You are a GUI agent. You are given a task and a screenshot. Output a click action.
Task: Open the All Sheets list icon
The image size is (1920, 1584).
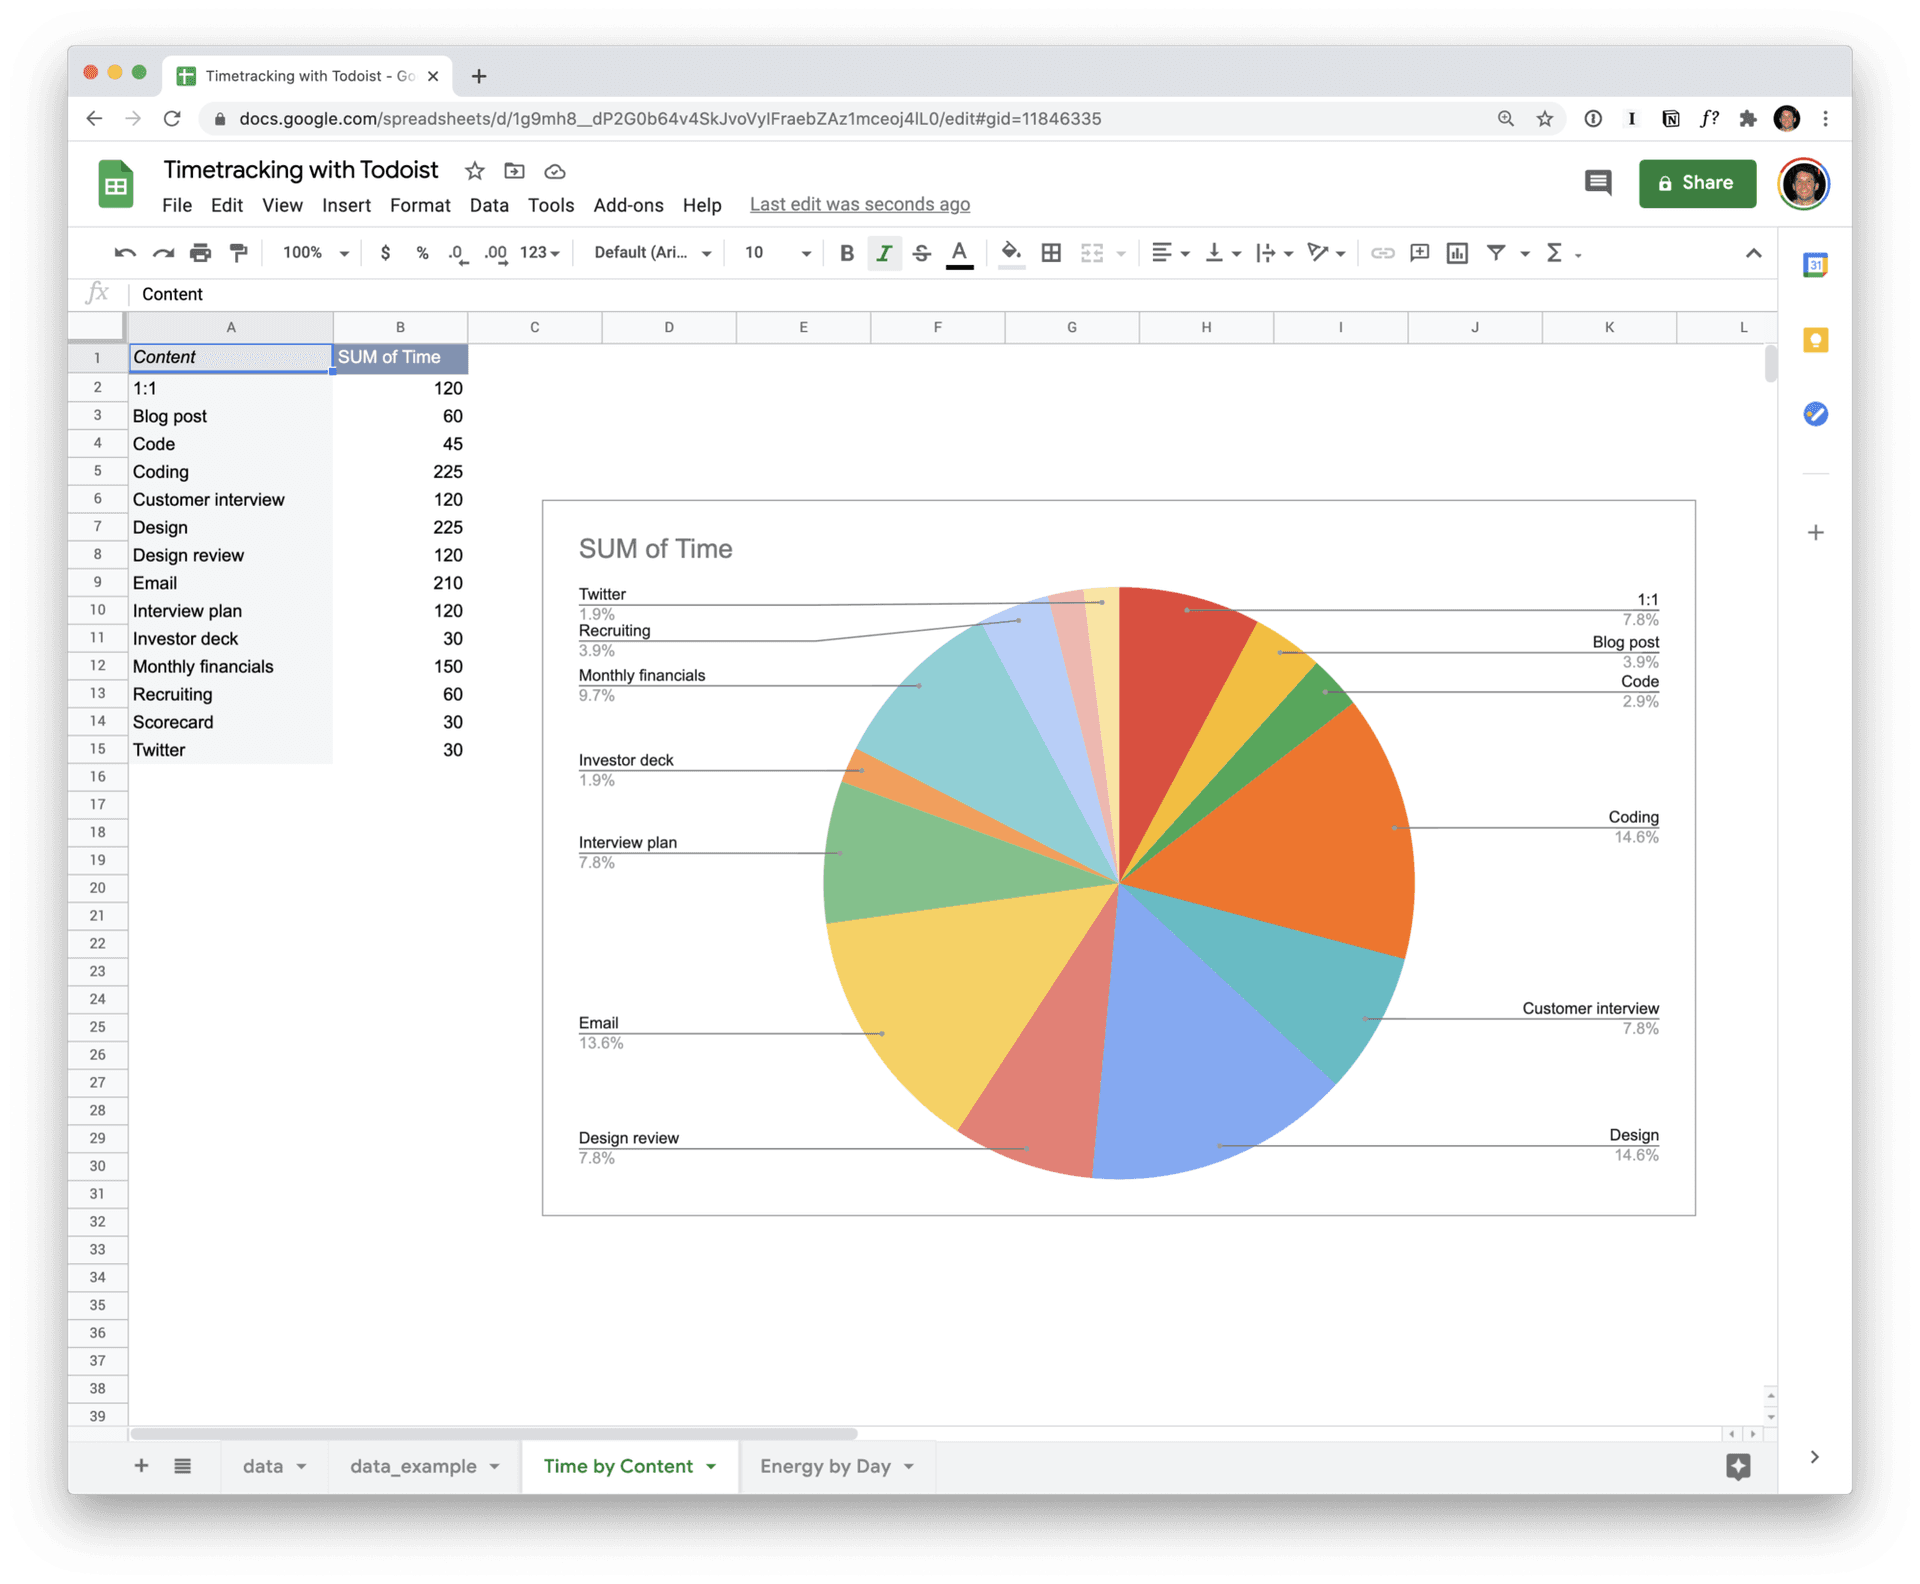(x=182, y=1466)
